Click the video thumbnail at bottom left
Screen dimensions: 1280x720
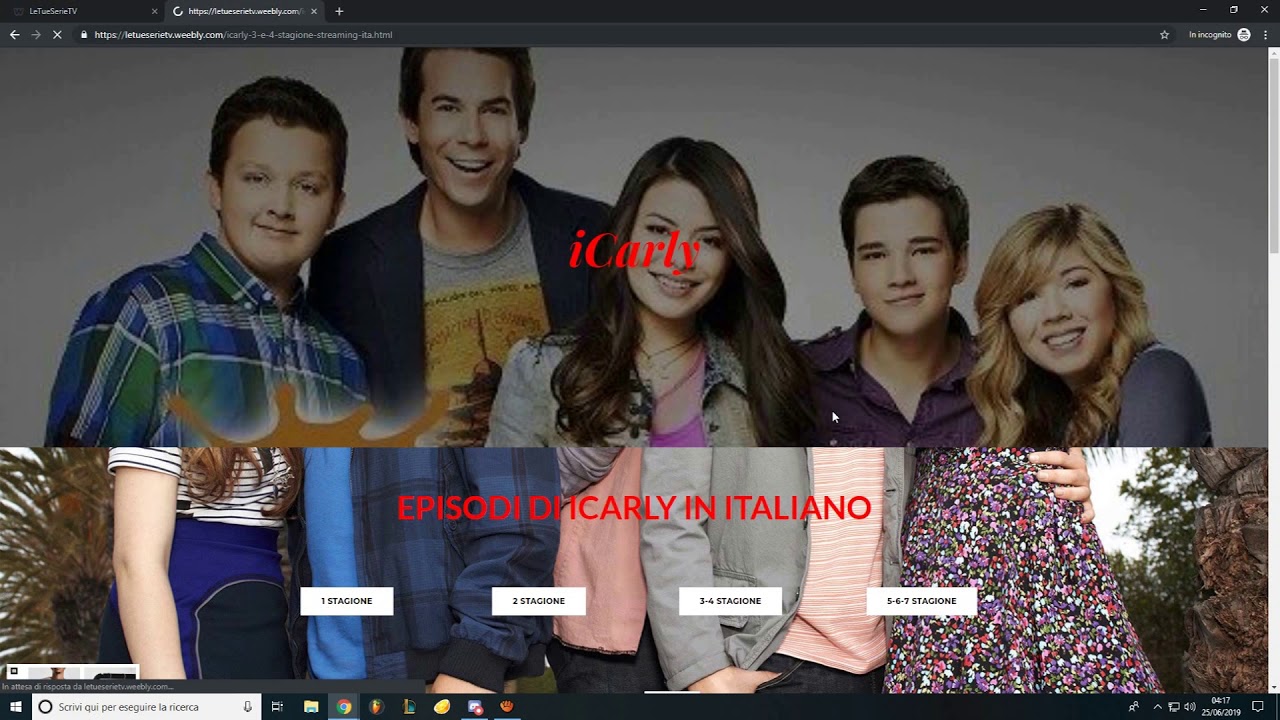(x=71, y=672)
